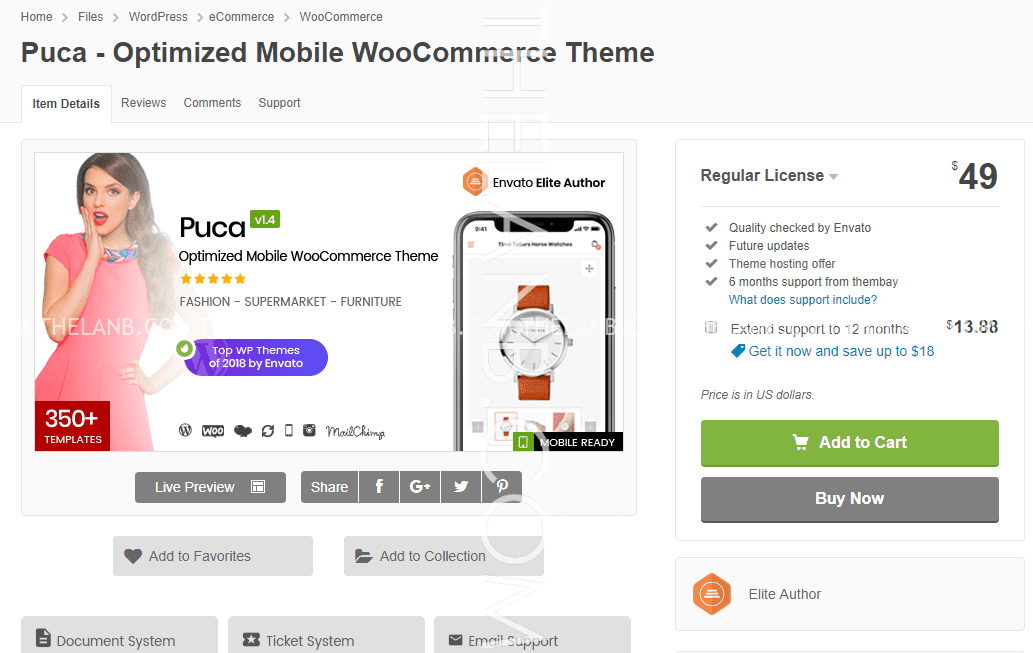Open the Live Preview button
The image size is (1033, 653).
210,487
